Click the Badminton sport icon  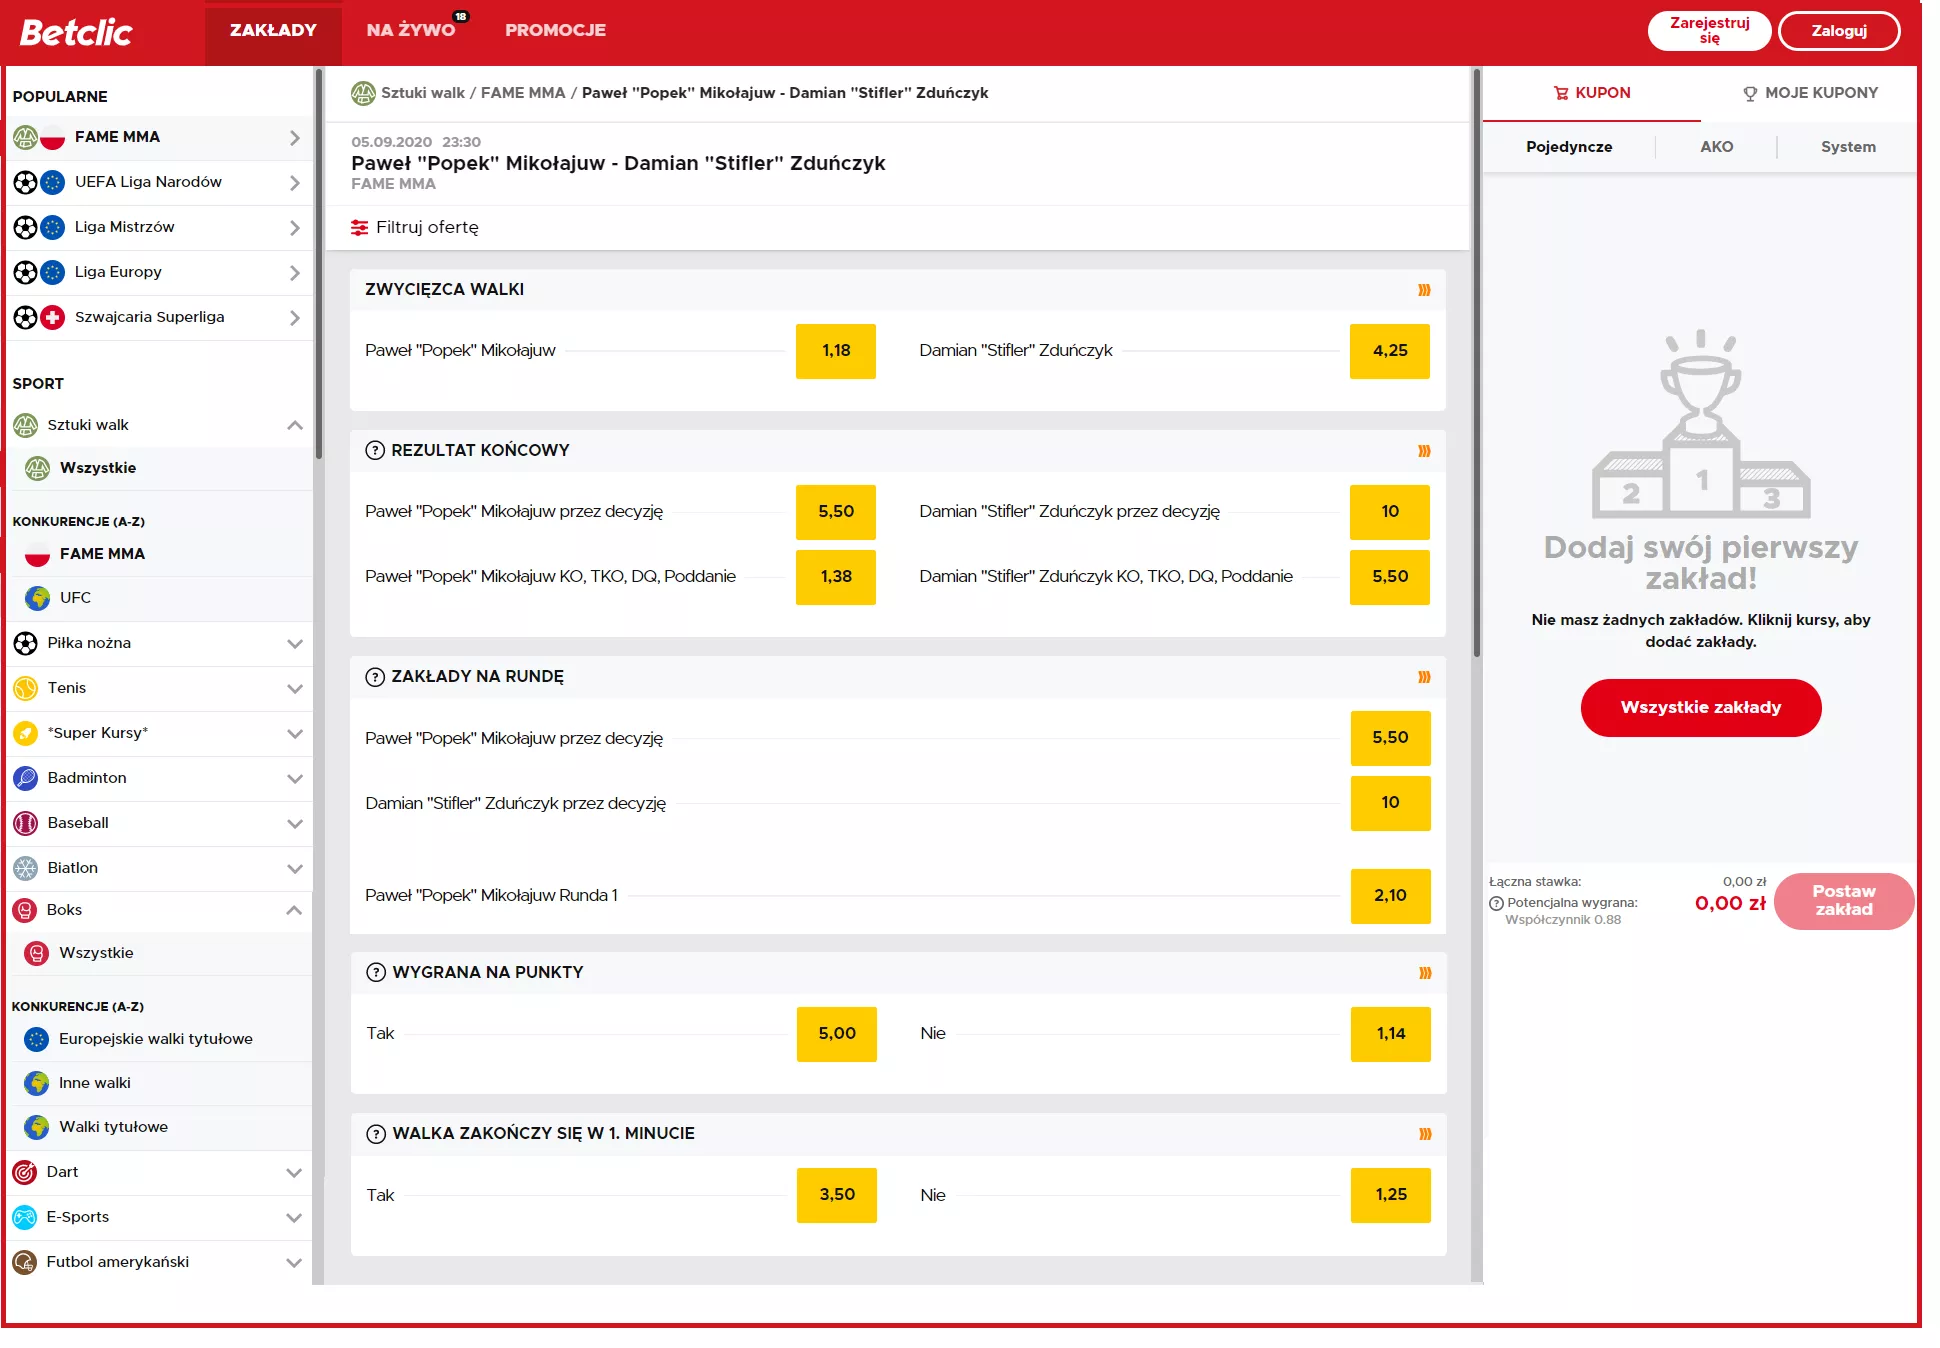coord(25,778)
